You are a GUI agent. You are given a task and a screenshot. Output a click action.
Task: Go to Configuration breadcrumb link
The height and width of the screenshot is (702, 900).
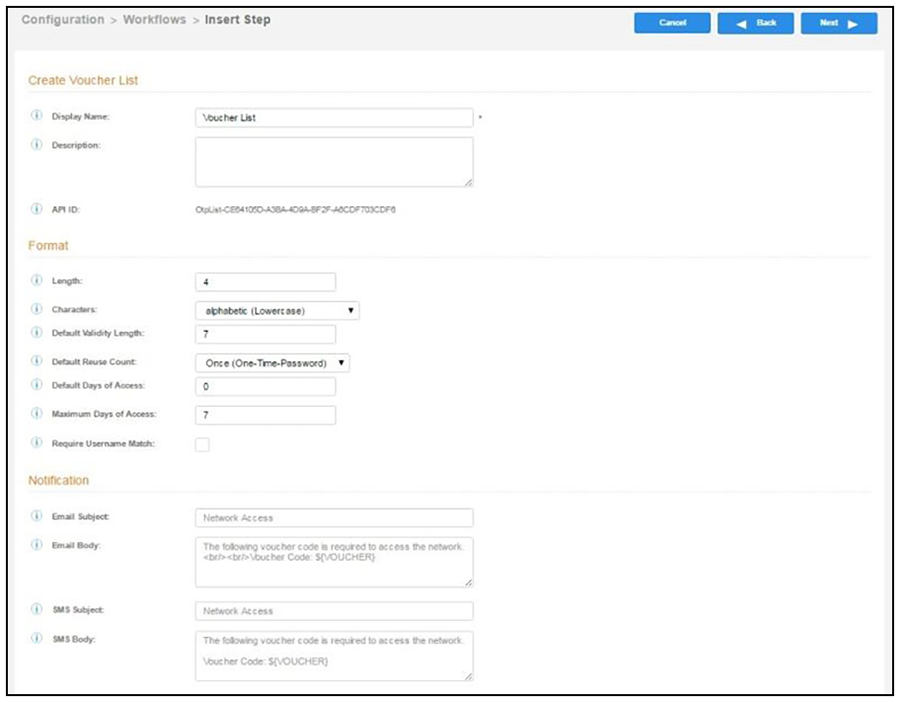tap(63, 20)
